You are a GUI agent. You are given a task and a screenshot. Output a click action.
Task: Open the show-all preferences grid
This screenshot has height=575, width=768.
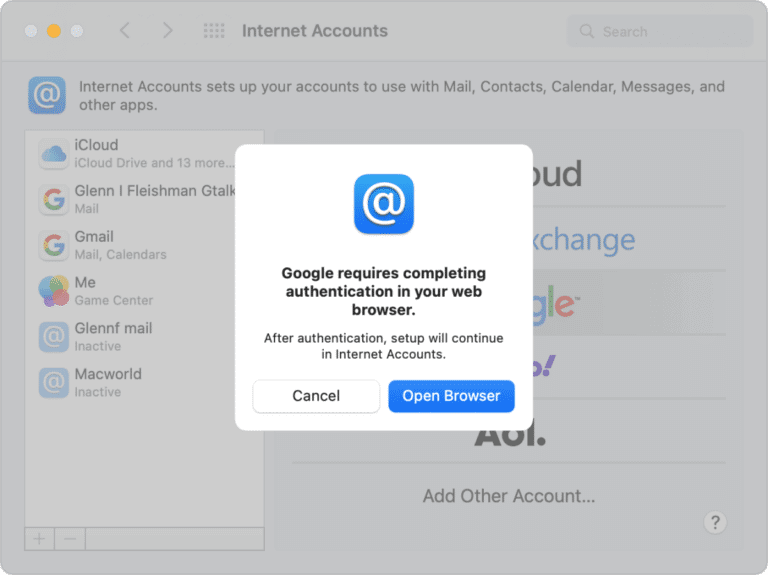click(214, 31)
